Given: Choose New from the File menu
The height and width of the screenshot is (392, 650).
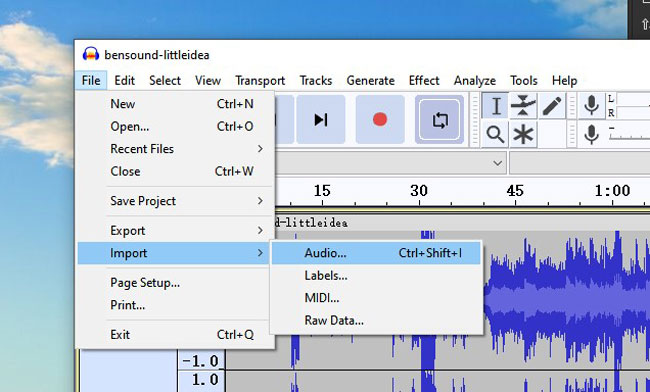Looking at the screenshot, I should [x=175, y=104].
